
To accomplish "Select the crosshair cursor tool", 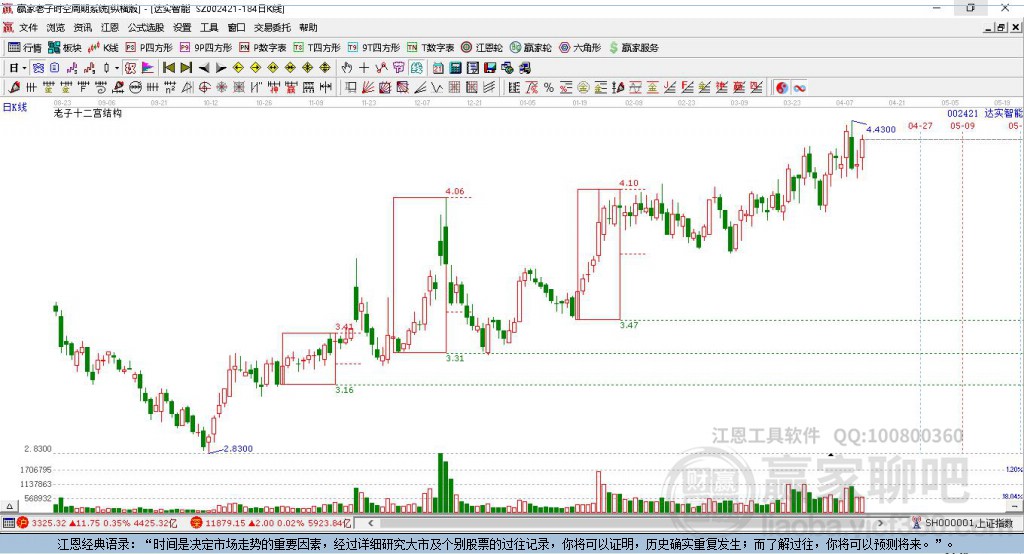I will coord(365,67).
